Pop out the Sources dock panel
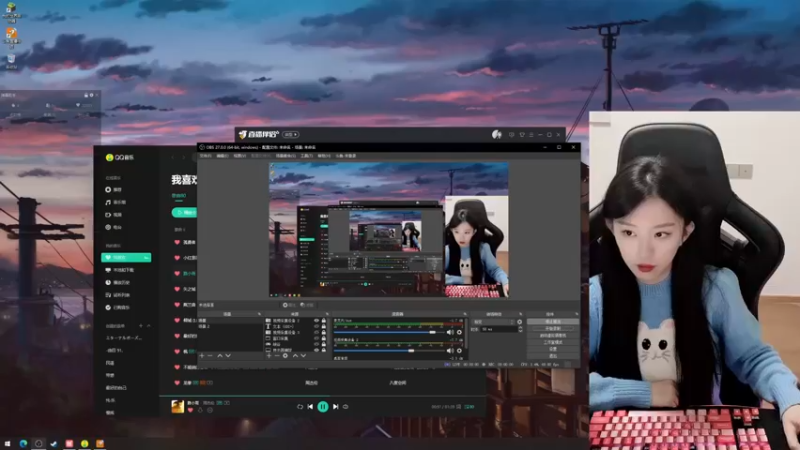Image resolution: width=800 pixels, height=450 pixels. click(327, 314)
